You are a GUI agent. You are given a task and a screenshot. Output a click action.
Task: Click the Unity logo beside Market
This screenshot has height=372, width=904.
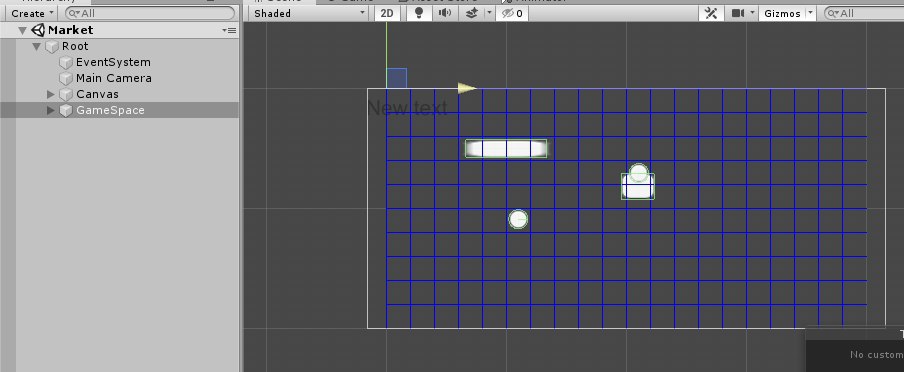38,30
